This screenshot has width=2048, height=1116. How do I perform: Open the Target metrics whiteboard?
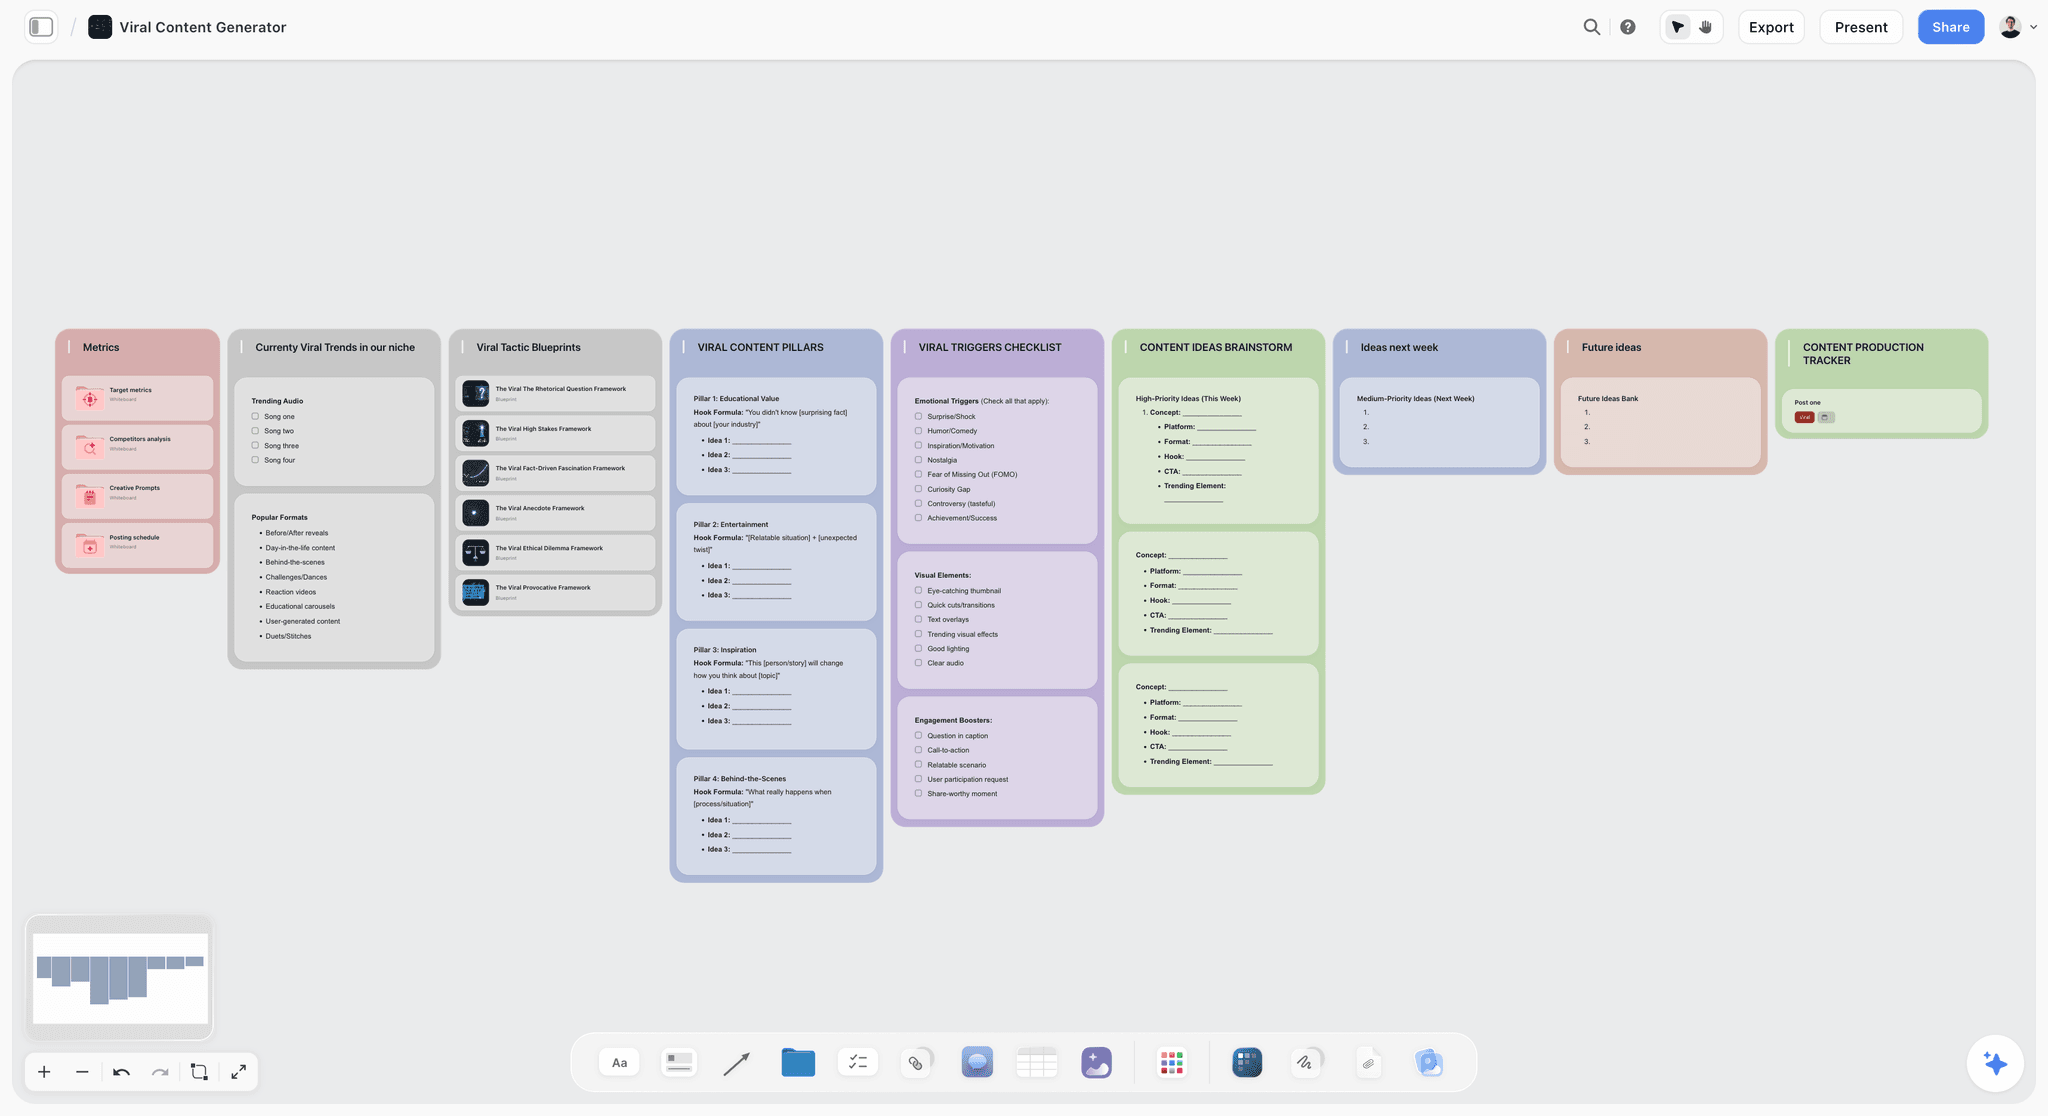pos(137,398)
